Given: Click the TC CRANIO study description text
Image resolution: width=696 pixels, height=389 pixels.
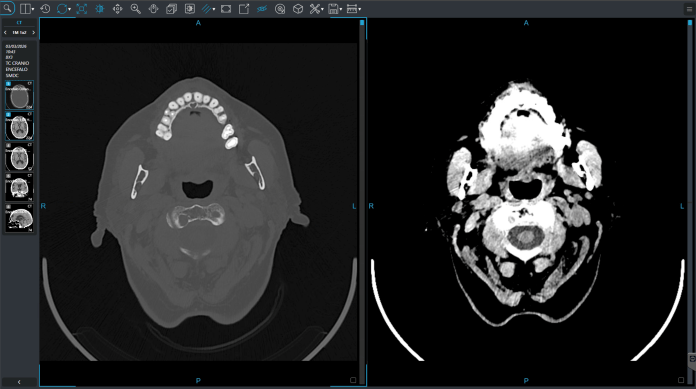Looking at the screenshot, I should [17, 64].
